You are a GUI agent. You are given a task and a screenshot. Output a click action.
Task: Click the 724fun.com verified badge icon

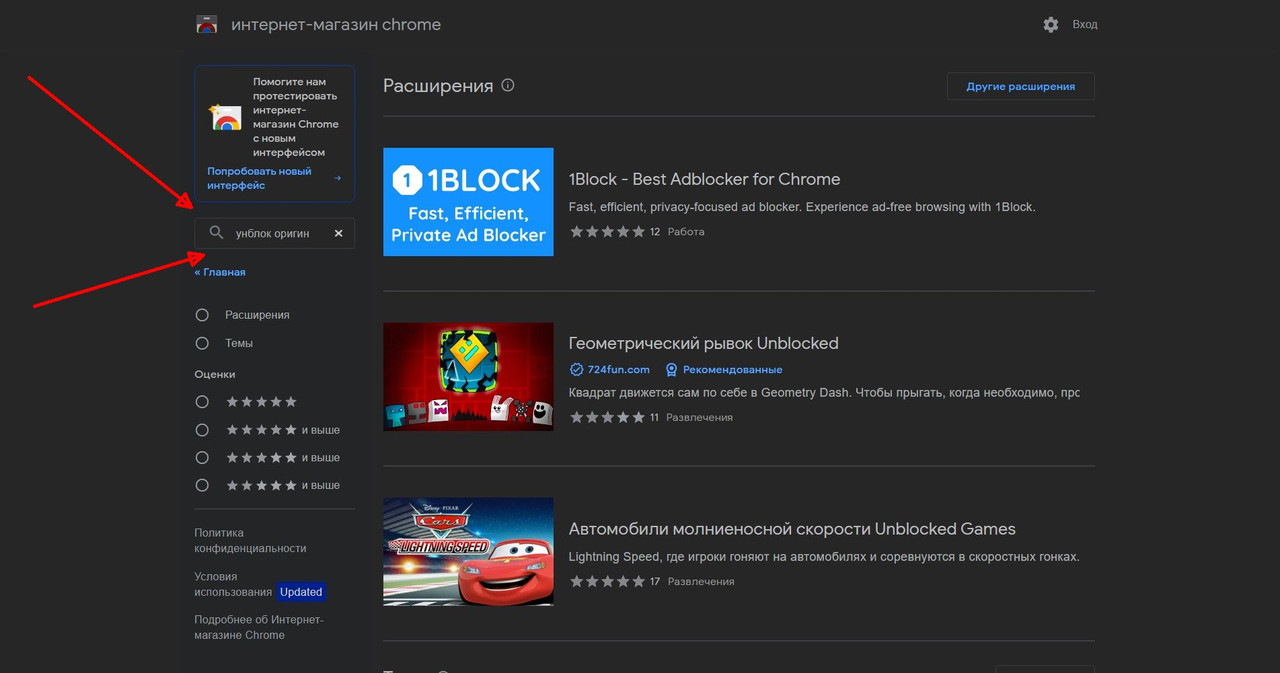click(x=576, y=369)
